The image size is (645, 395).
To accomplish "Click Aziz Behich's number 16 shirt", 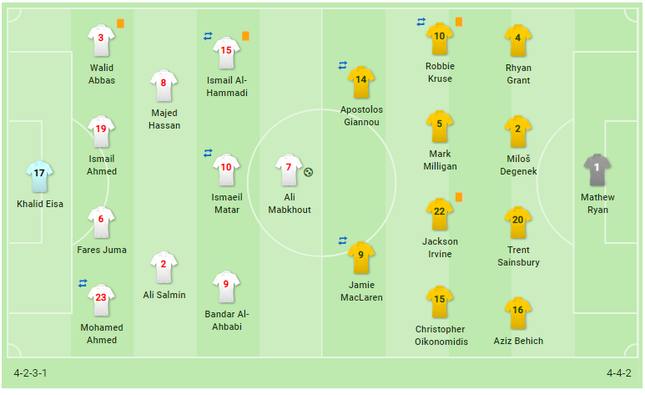I will coord(518,313).
